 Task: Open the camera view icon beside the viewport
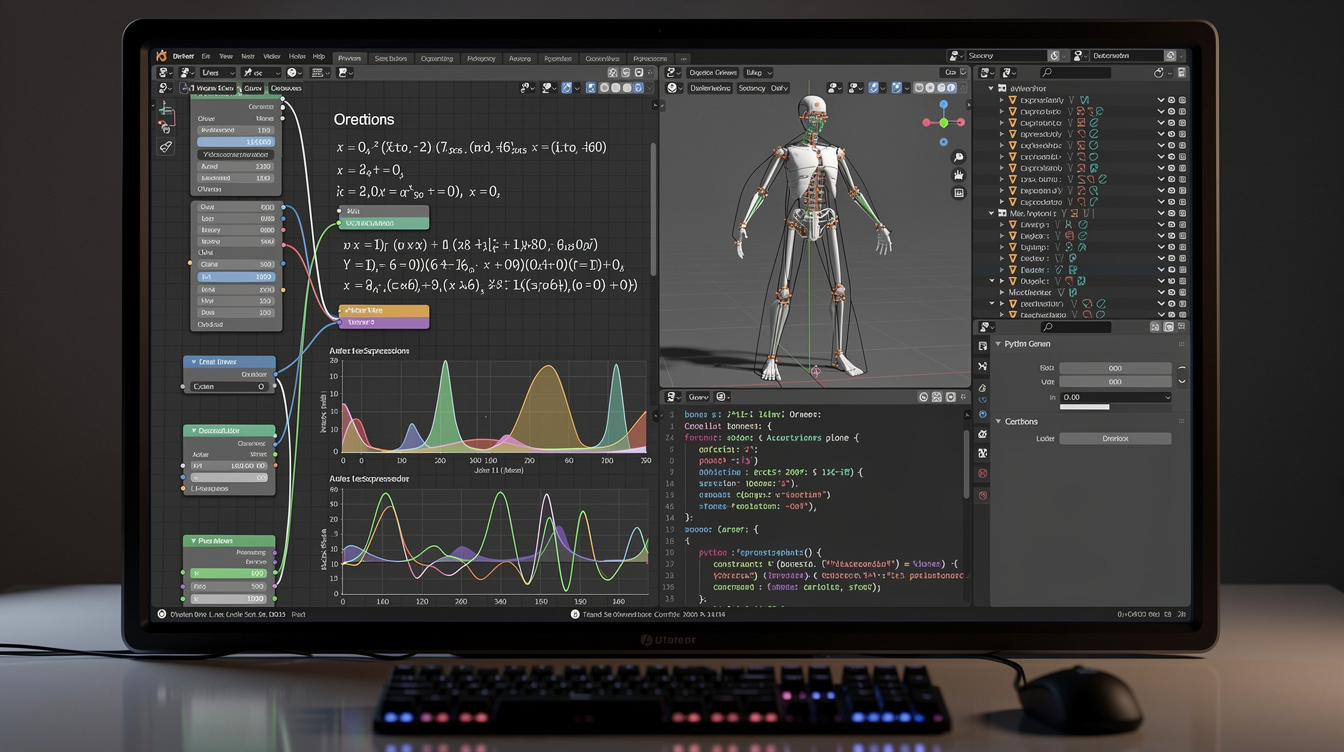pyautogui.click(x=958, y=191)
